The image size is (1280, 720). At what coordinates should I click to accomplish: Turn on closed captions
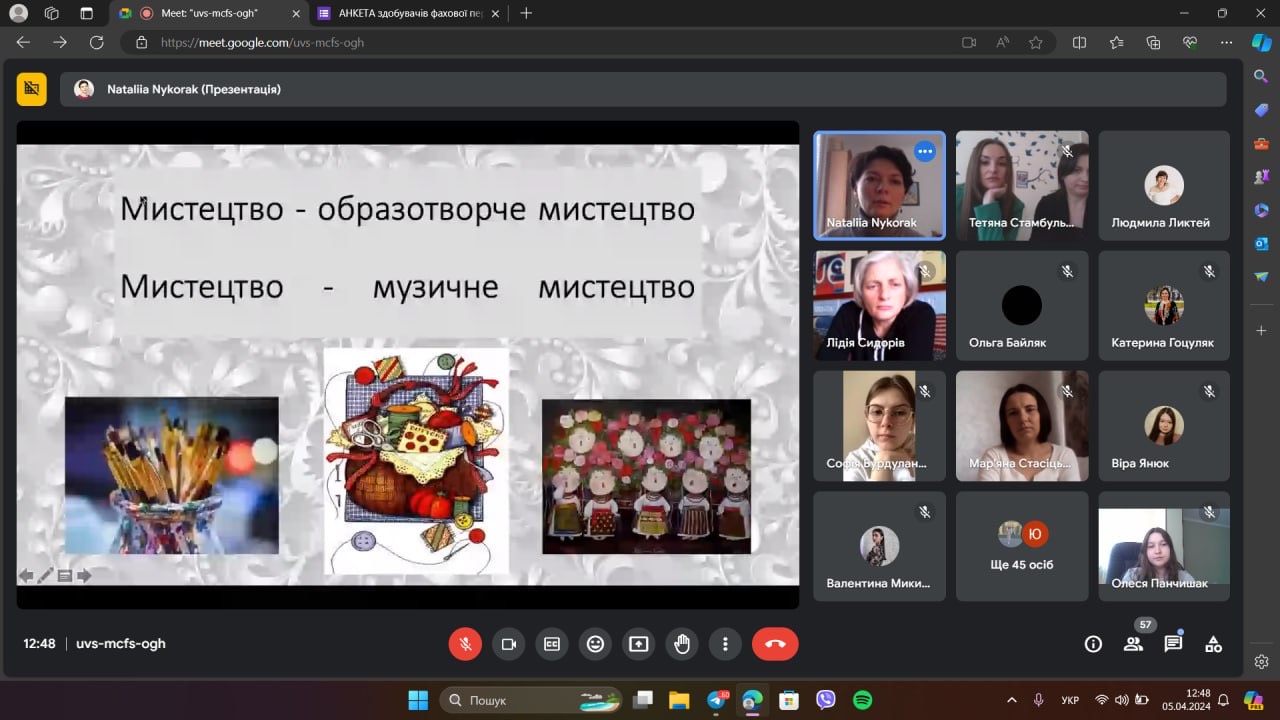[551, 644]
